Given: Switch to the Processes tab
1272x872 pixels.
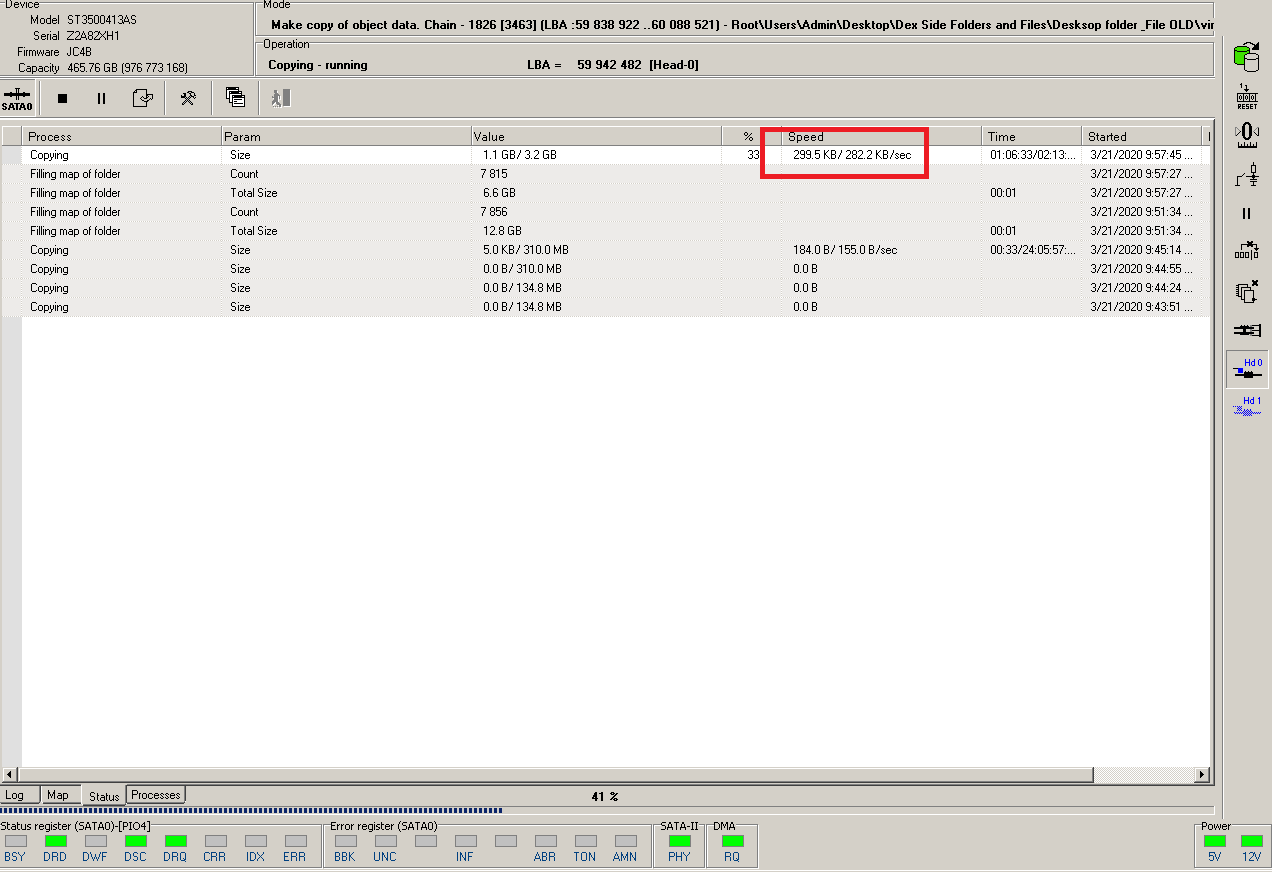Looking at the screenshot, I should coord(156,795).
